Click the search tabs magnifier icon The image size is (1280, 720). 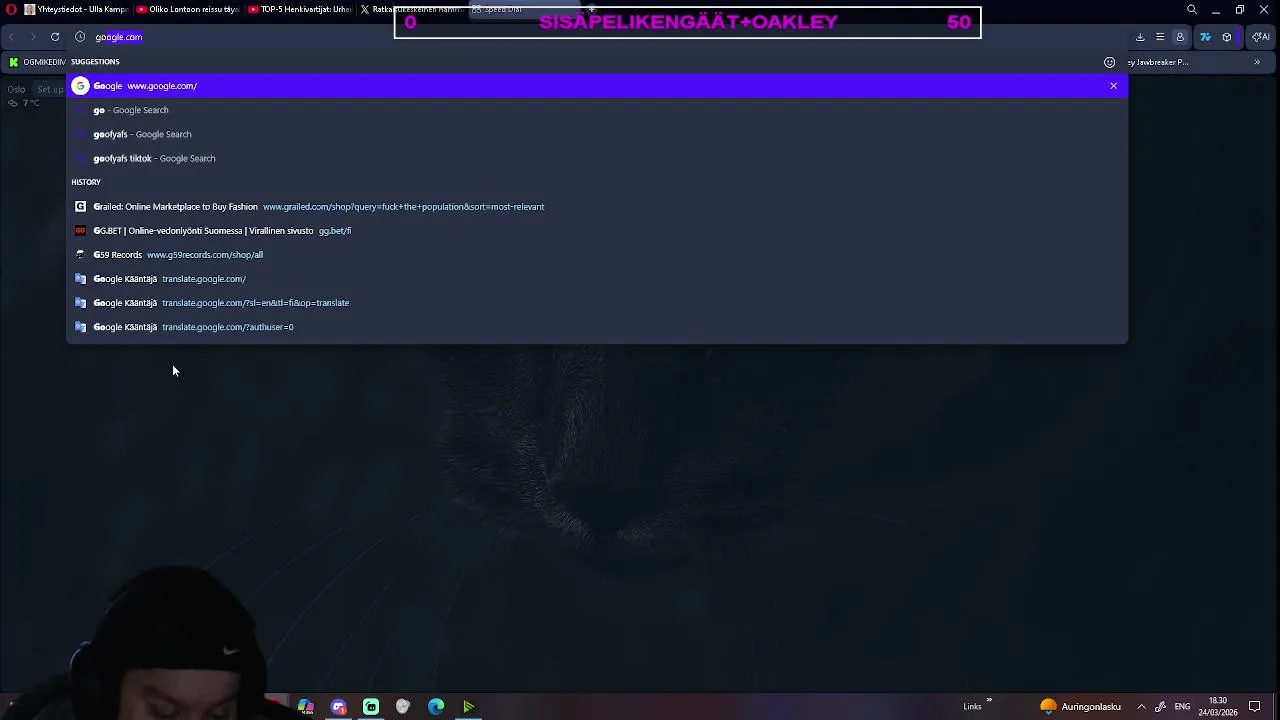(1192, 10)
